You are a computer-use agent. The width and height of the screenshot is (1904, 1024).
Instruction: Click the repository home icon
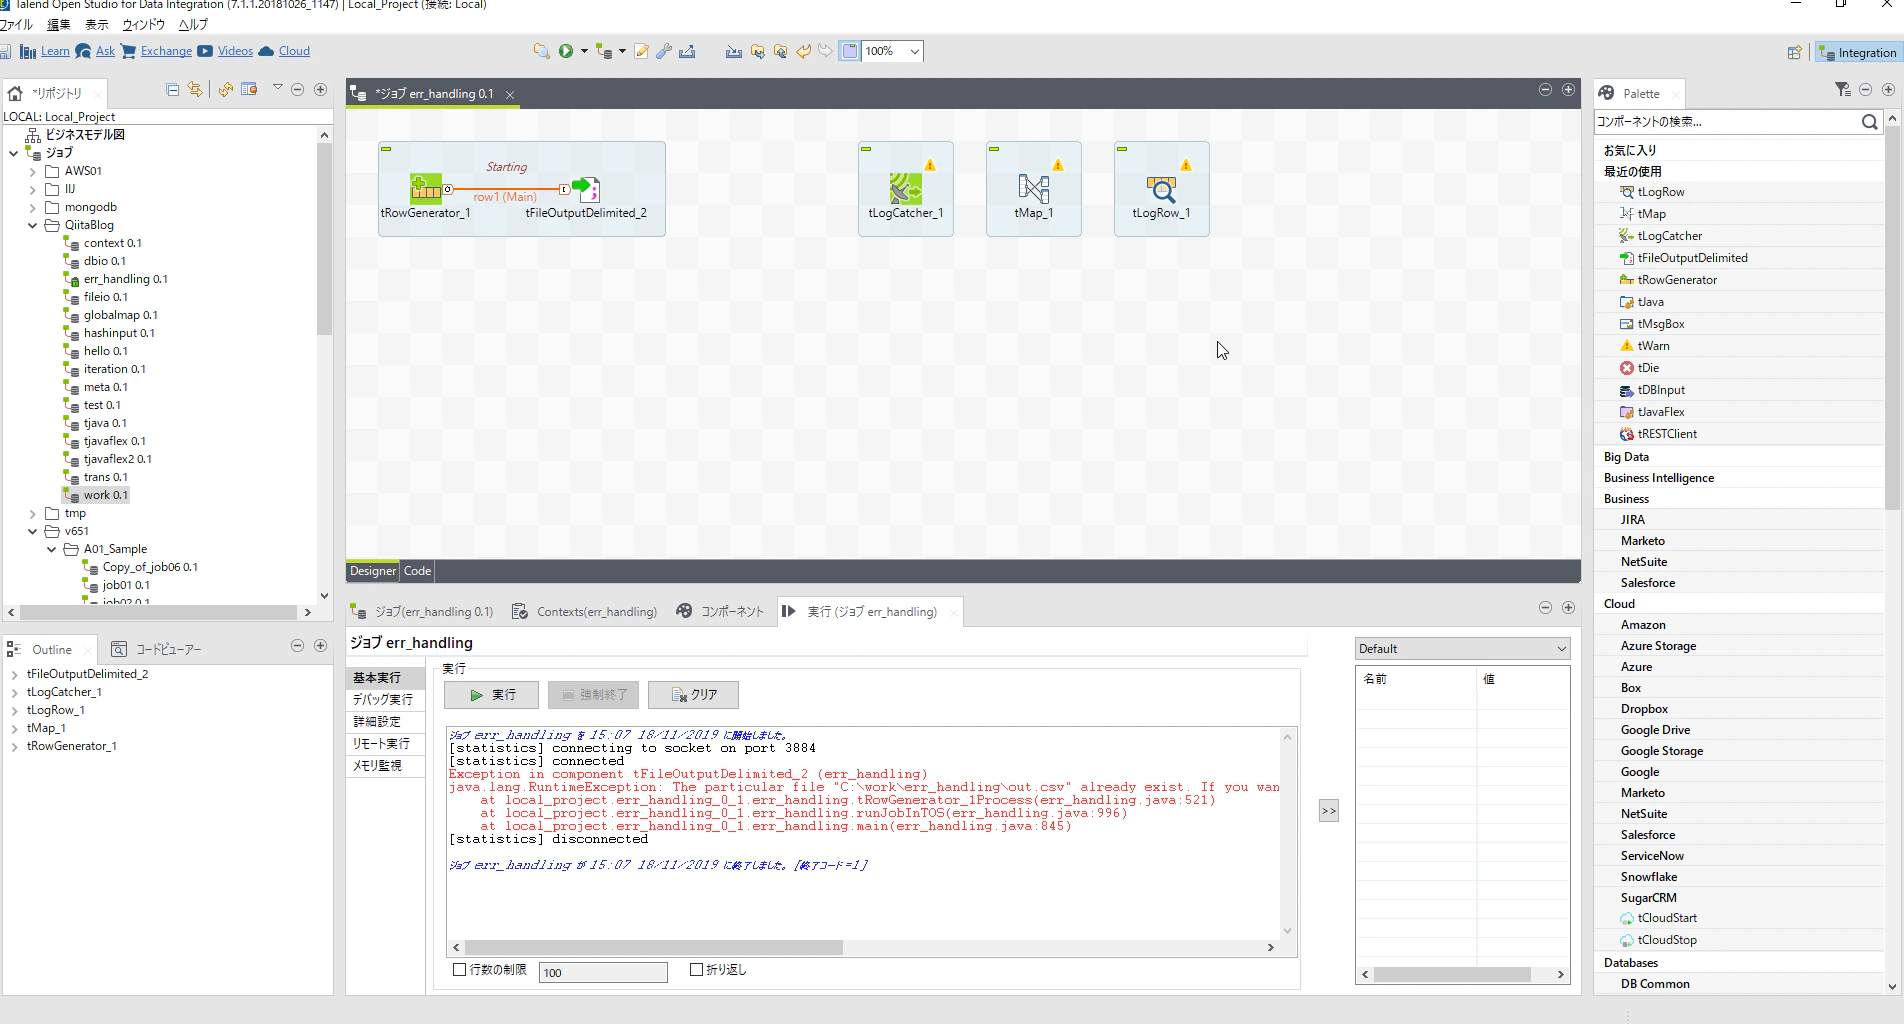[15, 93]
